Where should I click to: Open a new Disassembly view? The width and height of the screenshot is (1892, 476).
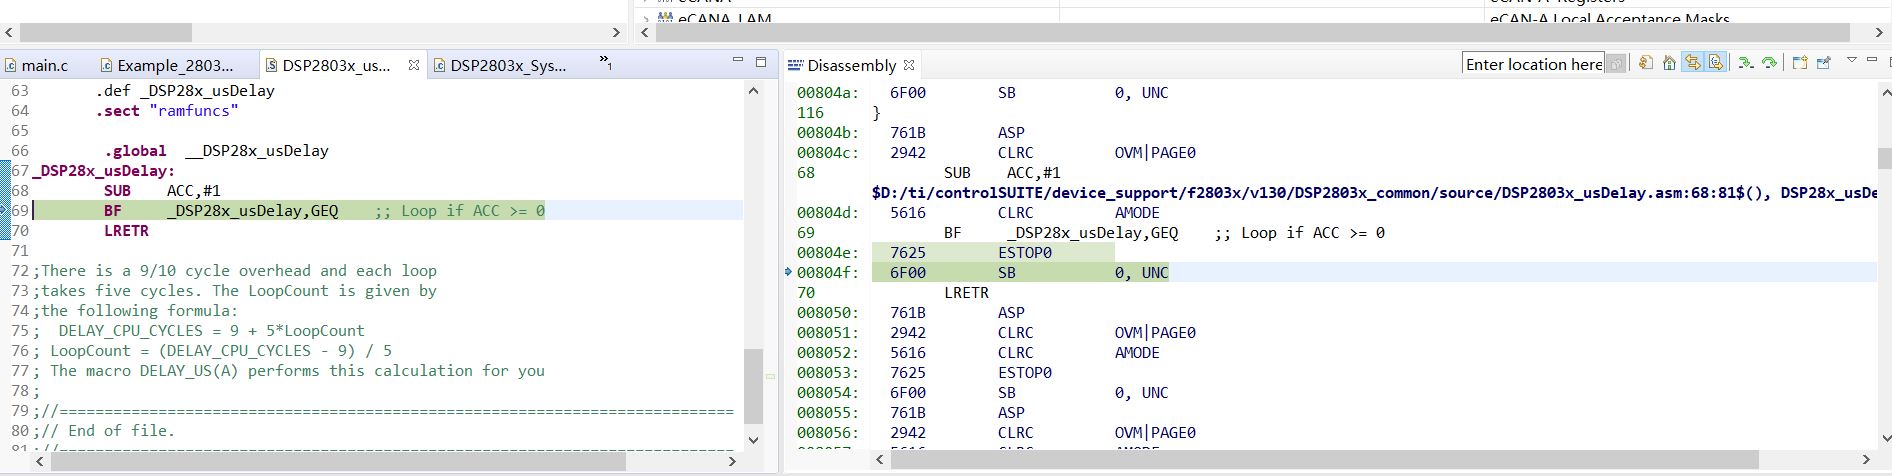[1799, 63]
